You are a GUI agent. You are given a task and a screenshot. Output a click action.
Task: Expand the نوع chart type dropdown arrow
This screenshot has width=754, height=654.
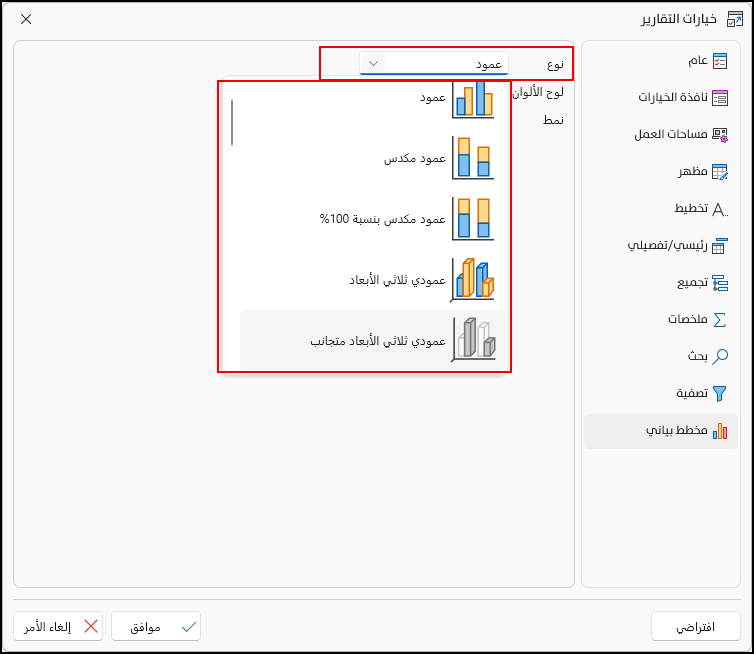[x=373, y=63]
